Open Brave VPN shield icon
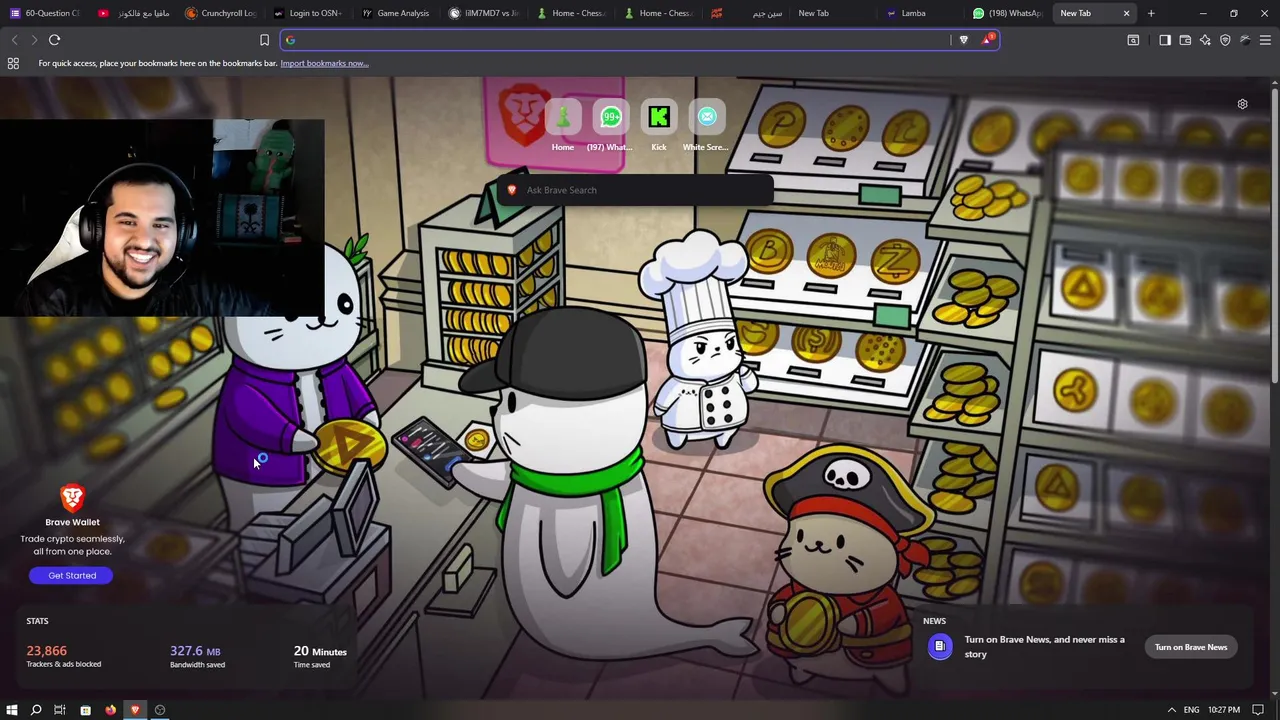Image resolution: width=1280 pixels, height=720 pixels. point(1225,40)
